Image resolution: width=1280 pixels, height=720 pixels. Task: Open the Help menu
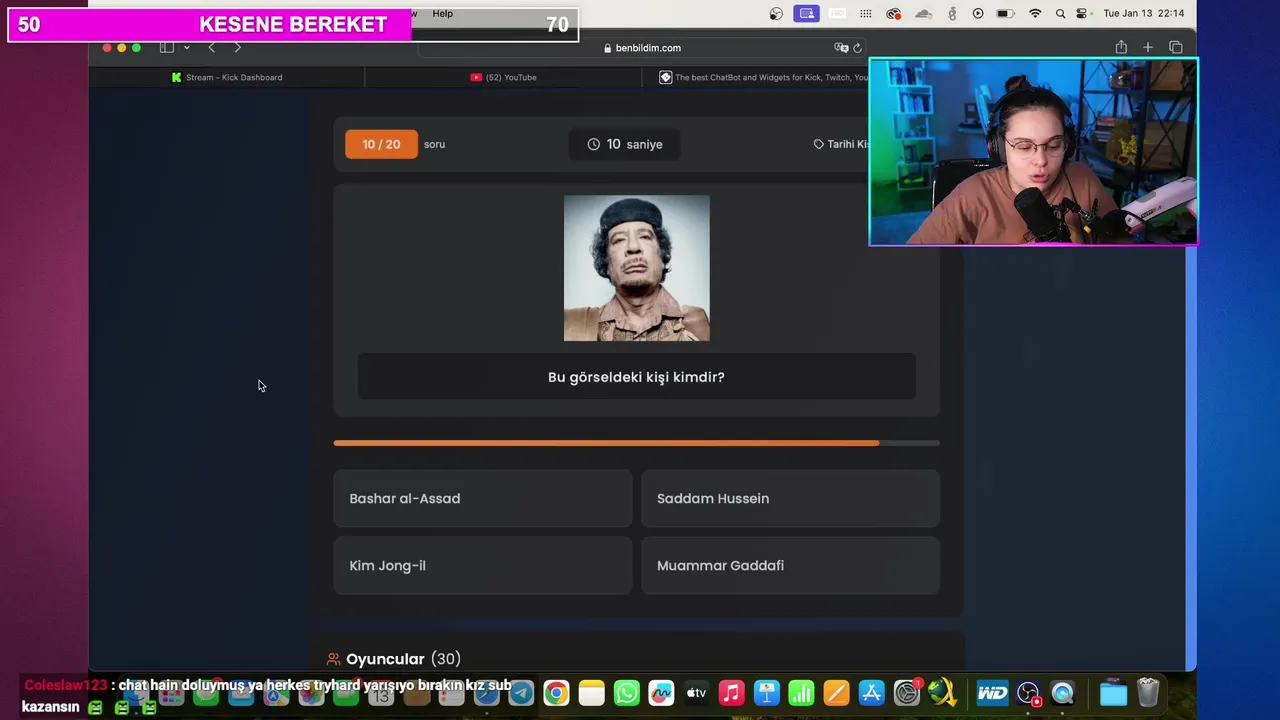pos(442,13)
